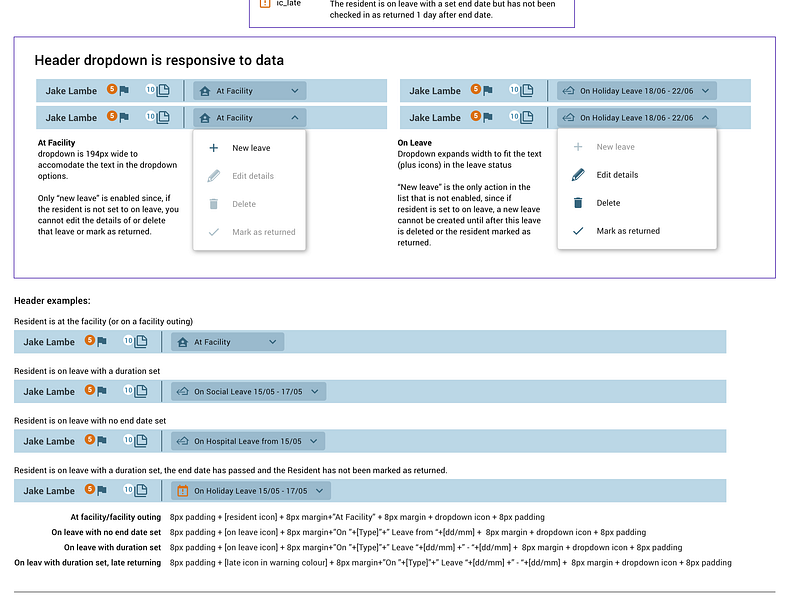Viewport: 800px width, 600px height.
Task: Select greyed Delete in the At Facility menu
Action: point(249,204)
